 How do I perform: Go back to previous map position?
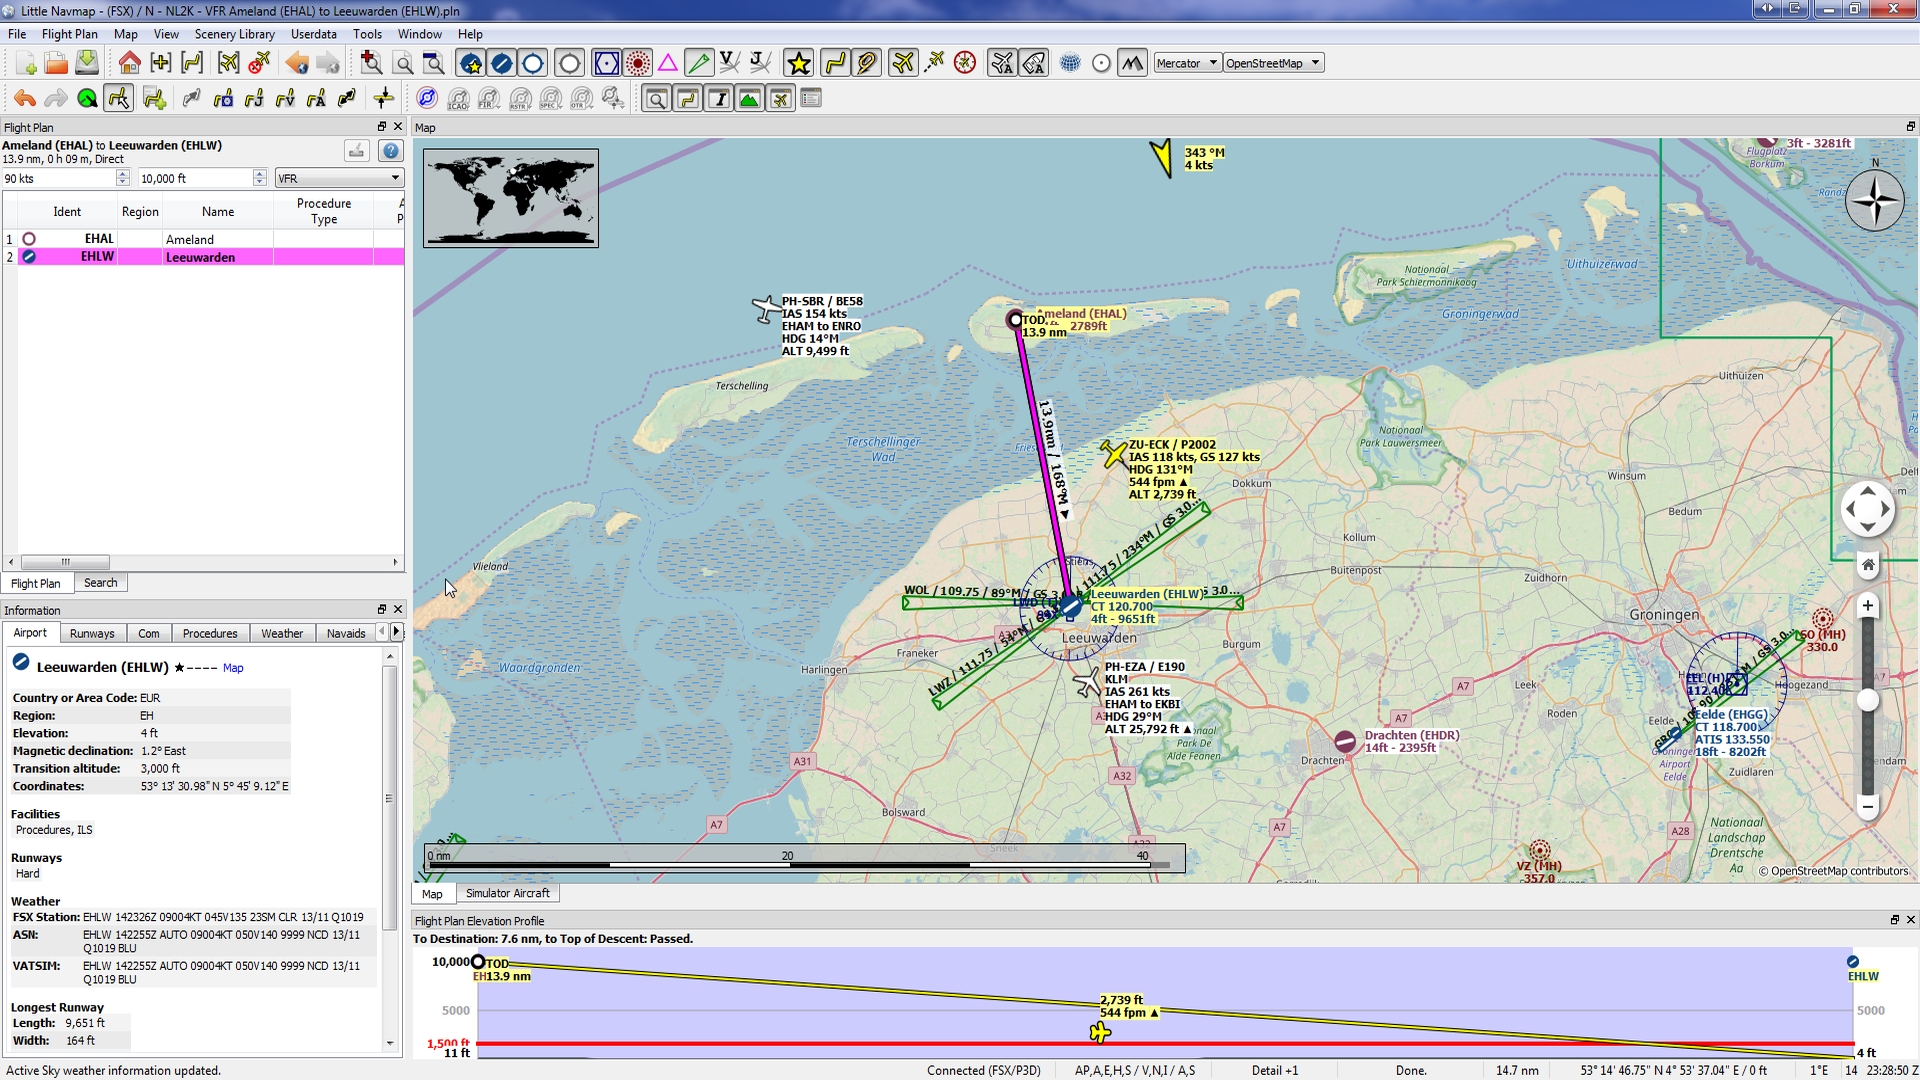click(297, 63)
